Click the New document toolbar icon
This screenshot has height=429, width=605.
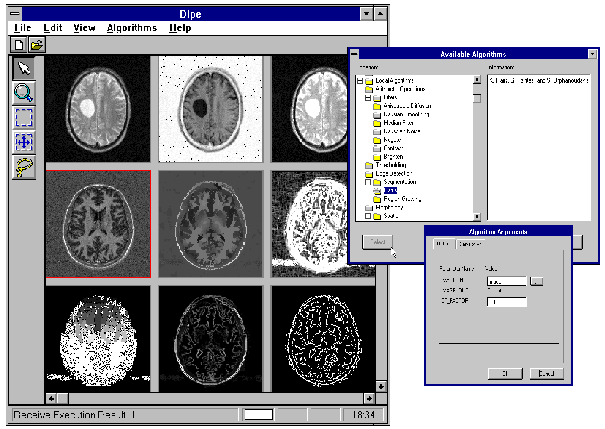(x=18, y=45)
